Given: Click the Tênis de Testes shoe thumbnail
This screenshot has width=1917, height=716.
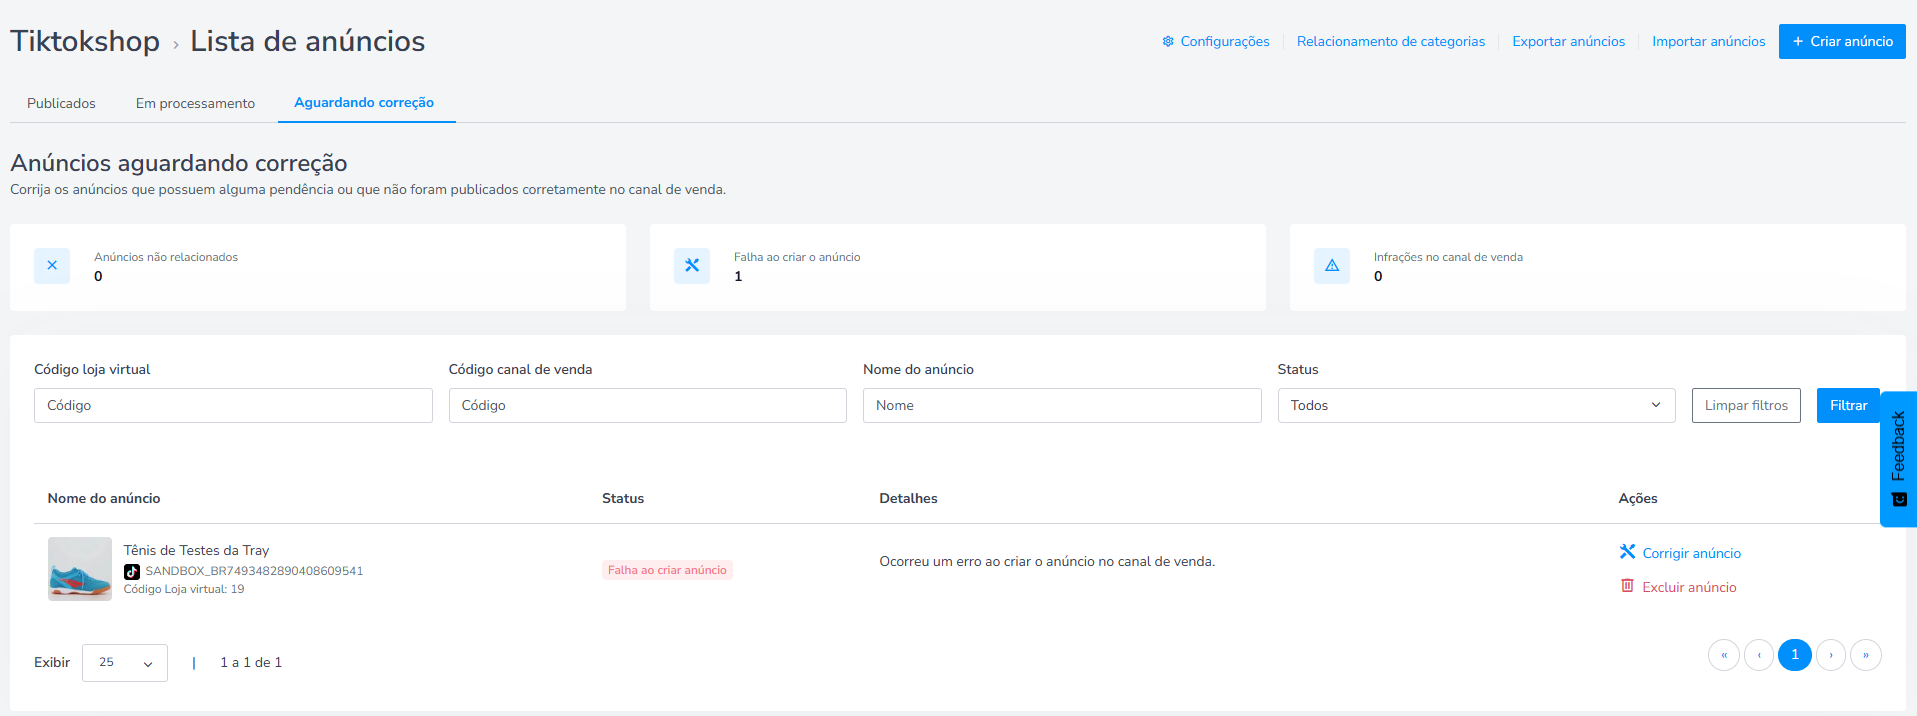Looking at the screenshot, I should 80,569.
